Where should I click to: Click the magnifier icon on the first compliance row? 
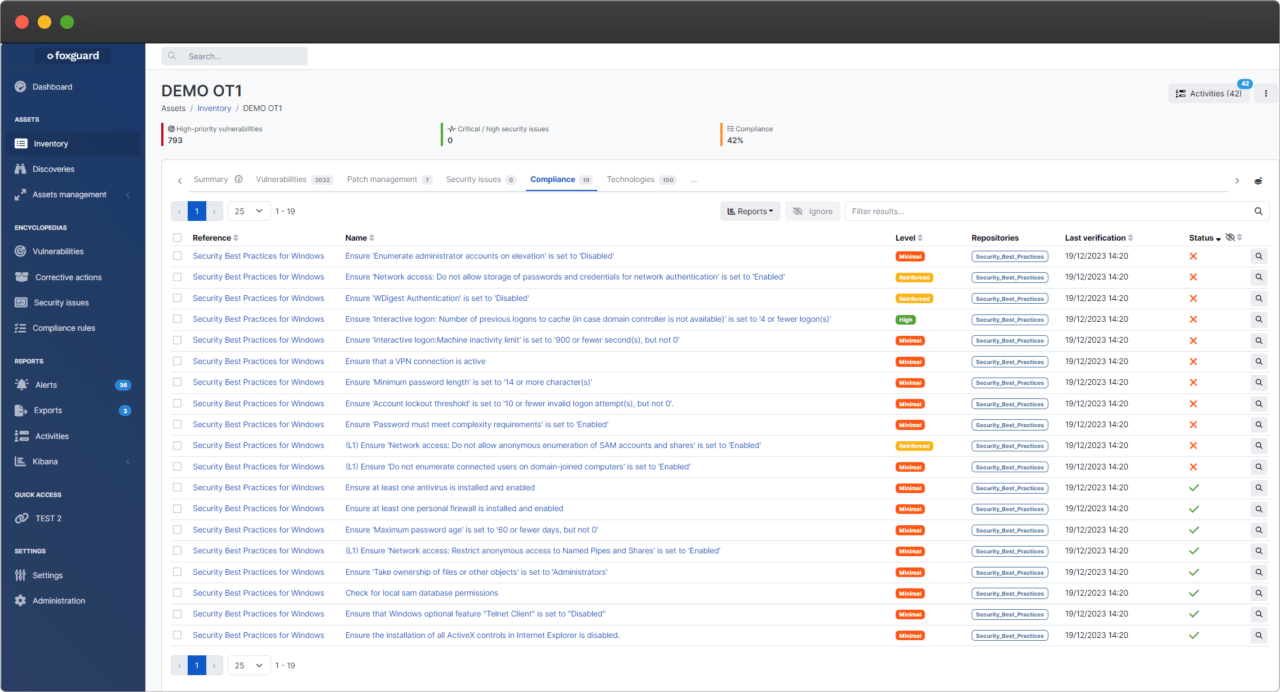pos(1259,256)
